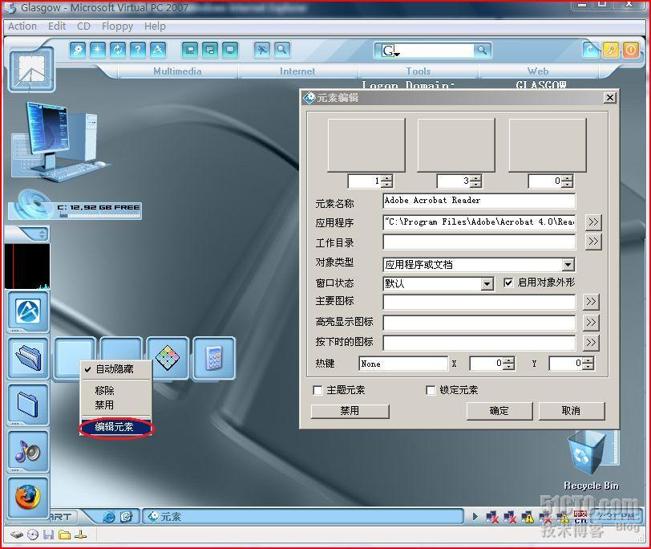Click the floppy disk icon in Virtual PC status bar

tap(49, 535)
